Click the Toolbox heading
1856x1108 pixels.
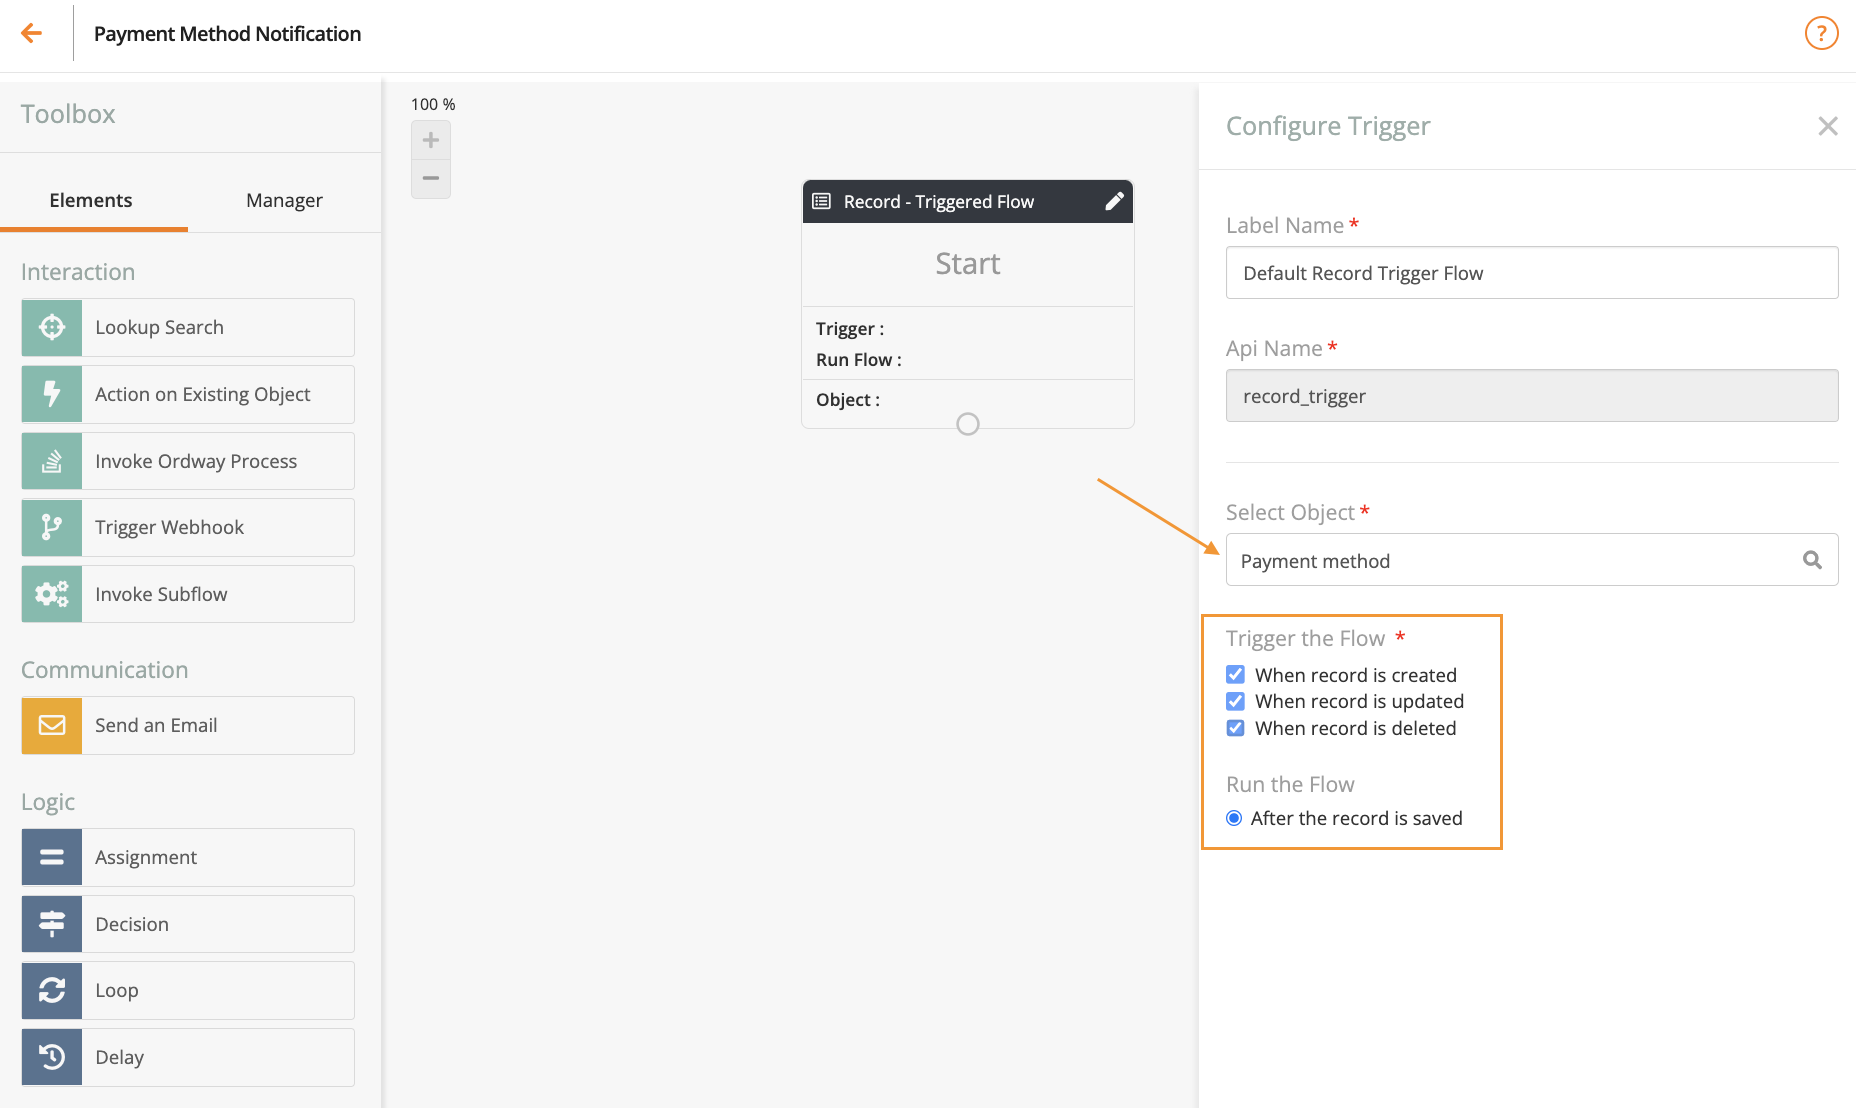point(68,114)
